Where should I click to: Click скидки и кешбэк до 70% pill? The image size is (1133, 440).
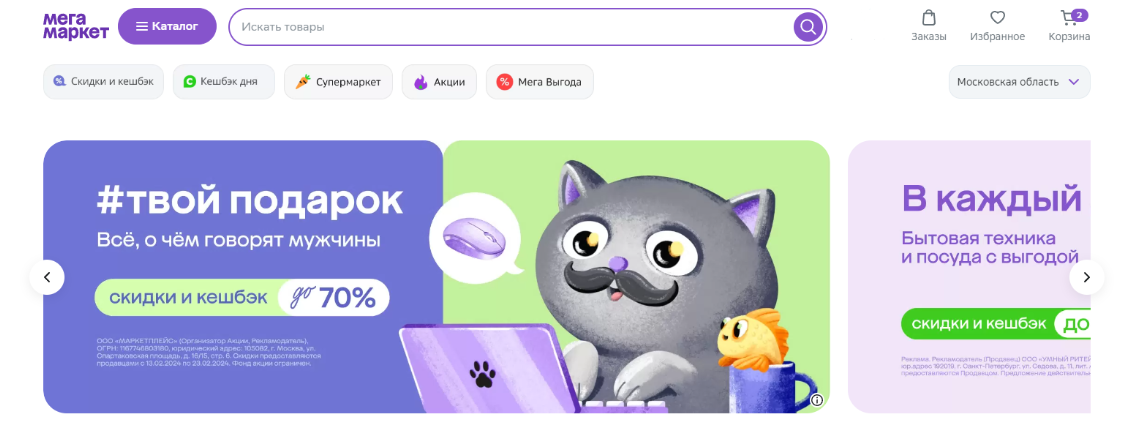tap(241, 297)
